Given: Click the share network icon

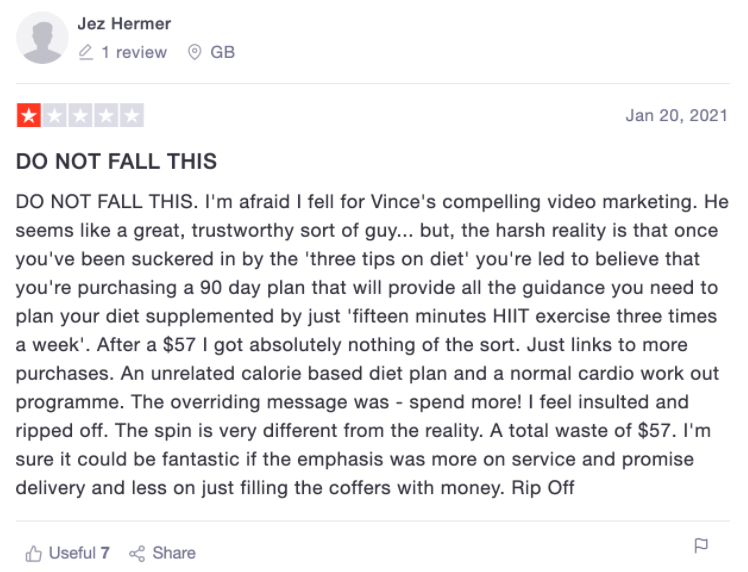Looking at the screenshot, I should 137,553.
